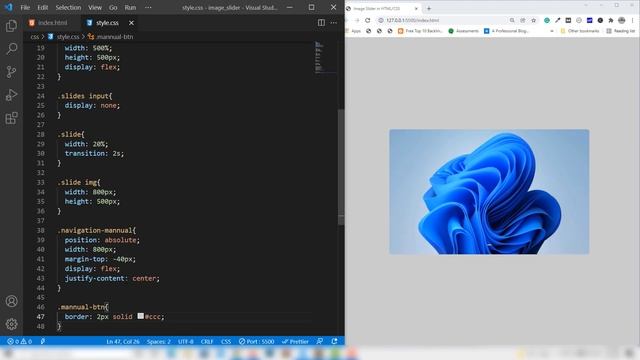Viewport: 640px width, 360px height.
Task: Click style.css in breadcrumb
Action: 64,37
